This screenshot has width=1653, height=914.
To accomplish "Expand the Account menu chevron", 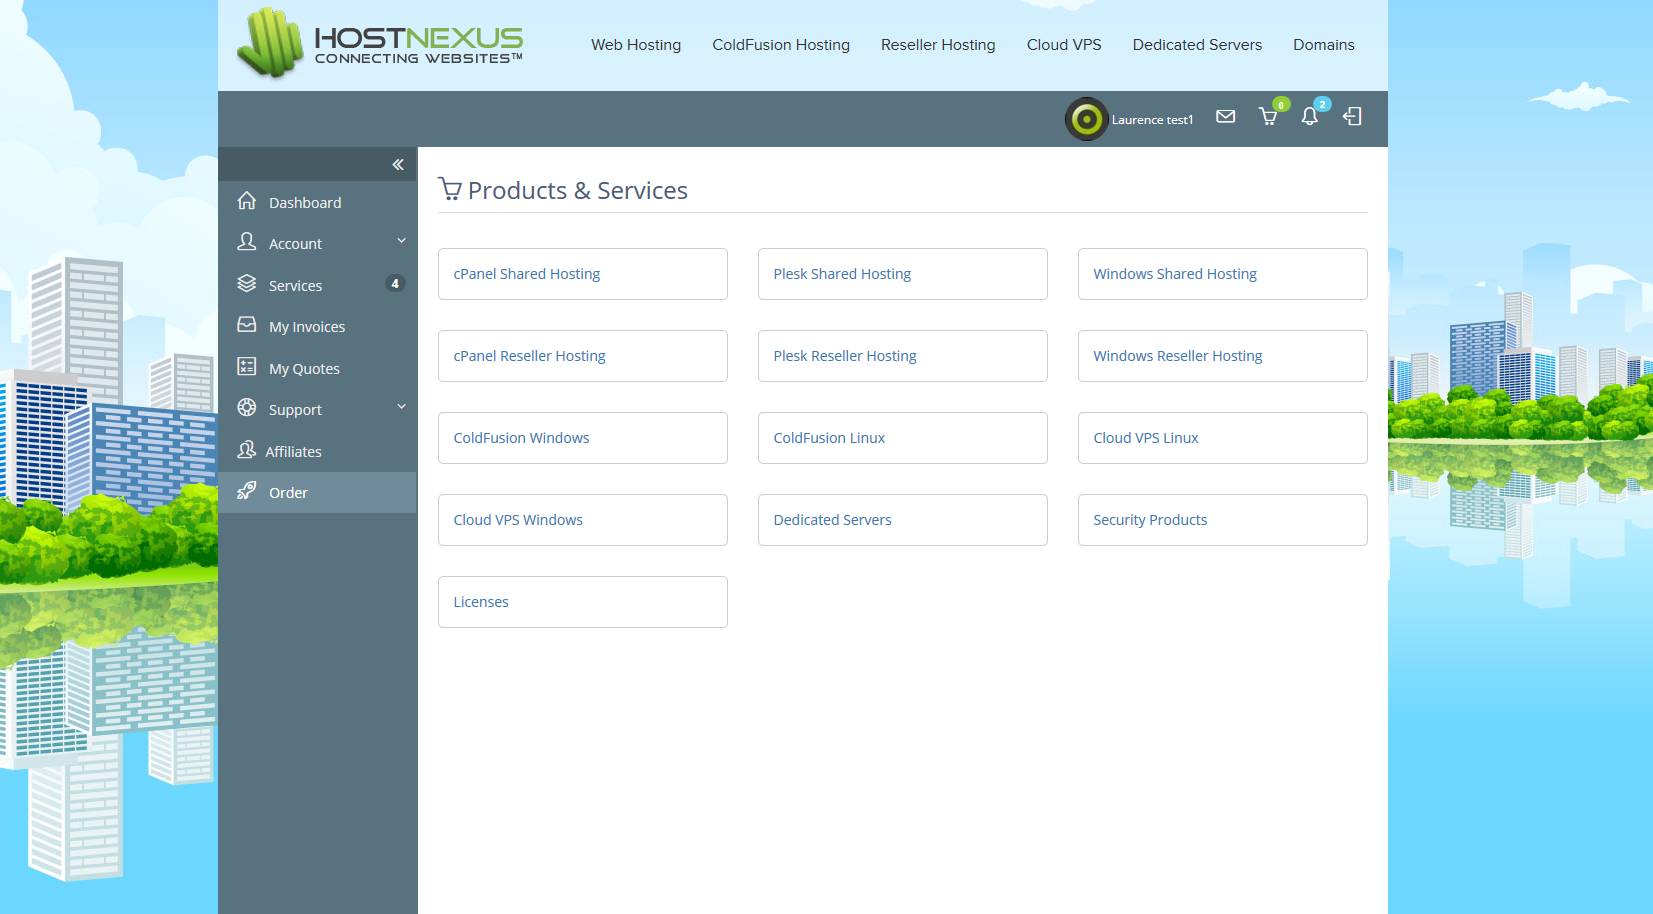I will [x=401, y=241].
